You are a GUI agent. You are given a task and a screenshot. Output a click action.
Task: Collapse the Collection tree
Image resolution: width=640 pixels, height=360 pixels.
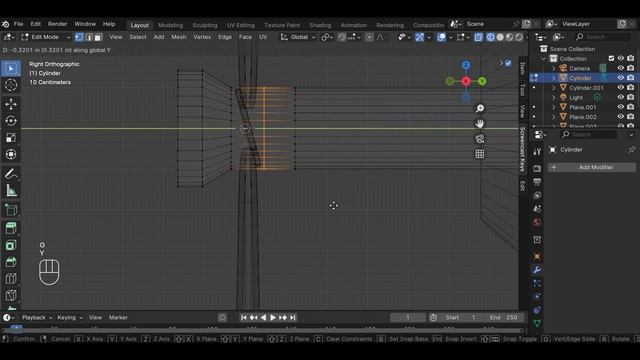coord(544,58)
